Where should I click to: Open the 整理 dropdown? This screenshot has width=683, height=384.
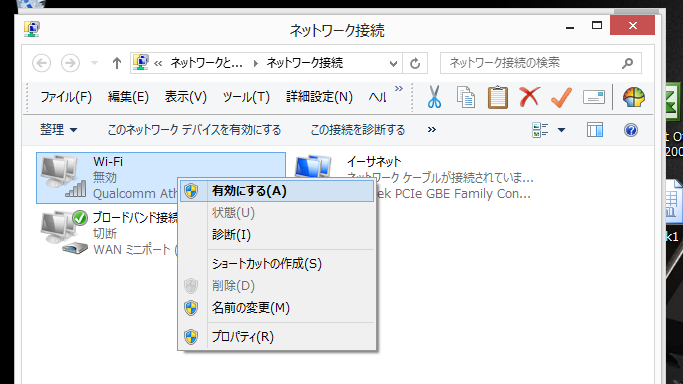(x=58, y=130)
